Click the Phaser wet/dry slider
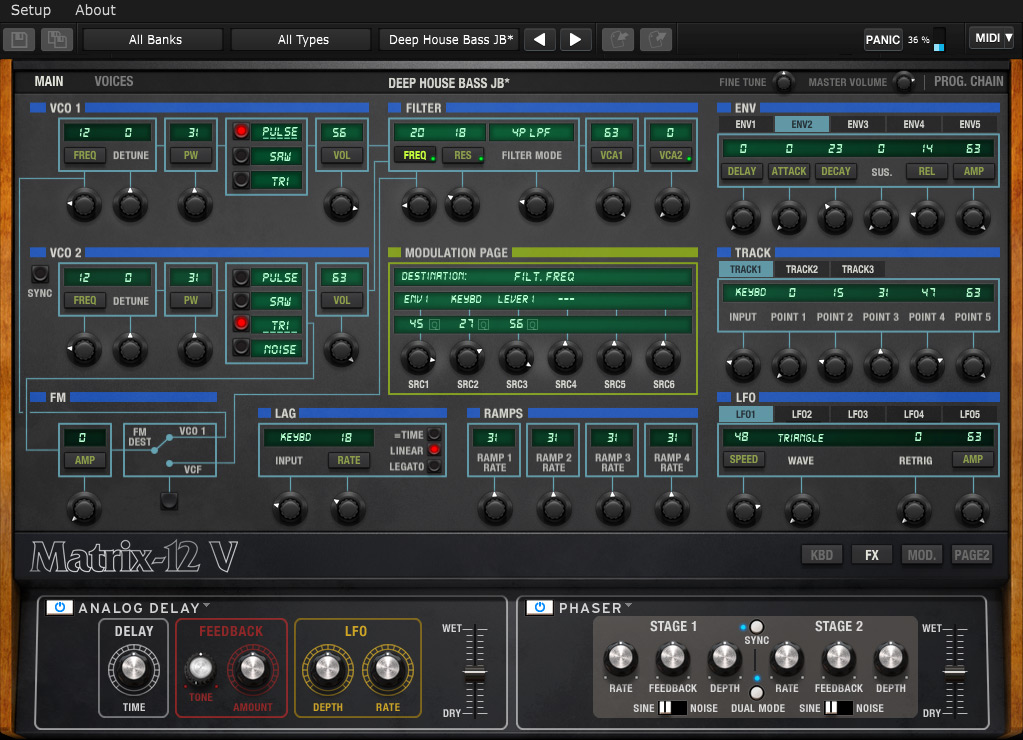This screenshot has width=1023, height=740. [x=955, y=671]
